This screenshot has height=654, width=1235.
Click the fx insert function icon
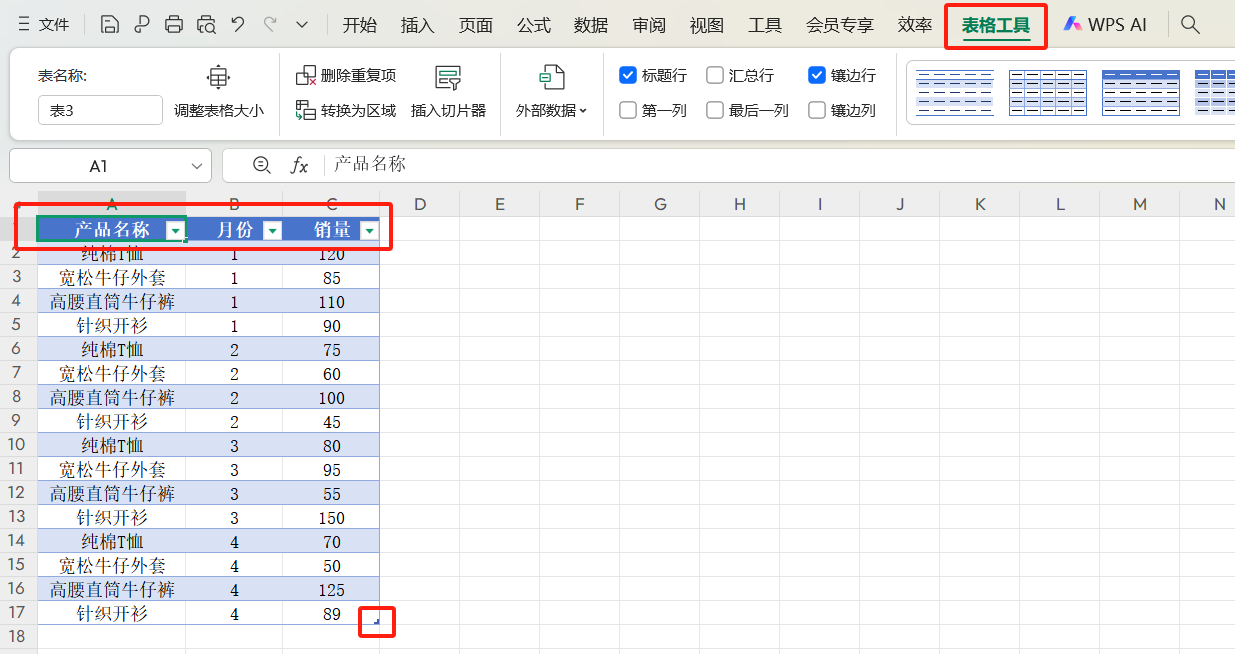pos(299,166)
